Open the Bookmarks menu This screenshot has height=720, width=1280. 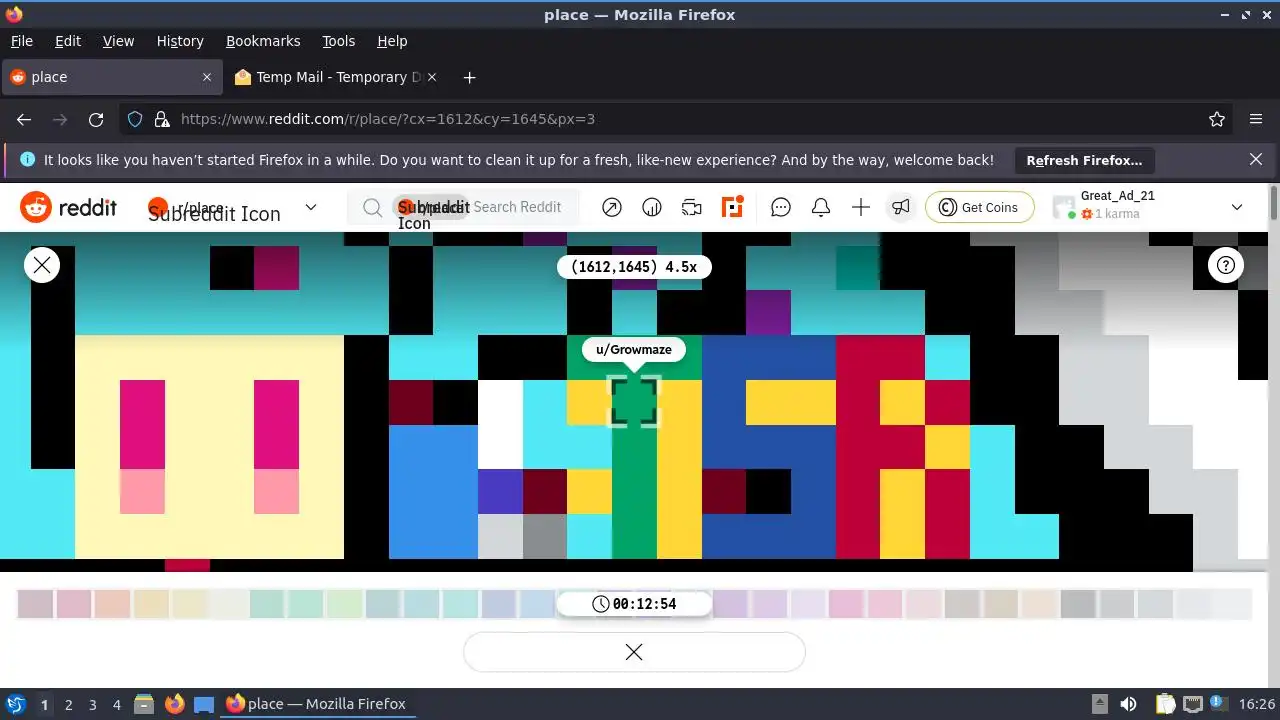pos(263,41)
